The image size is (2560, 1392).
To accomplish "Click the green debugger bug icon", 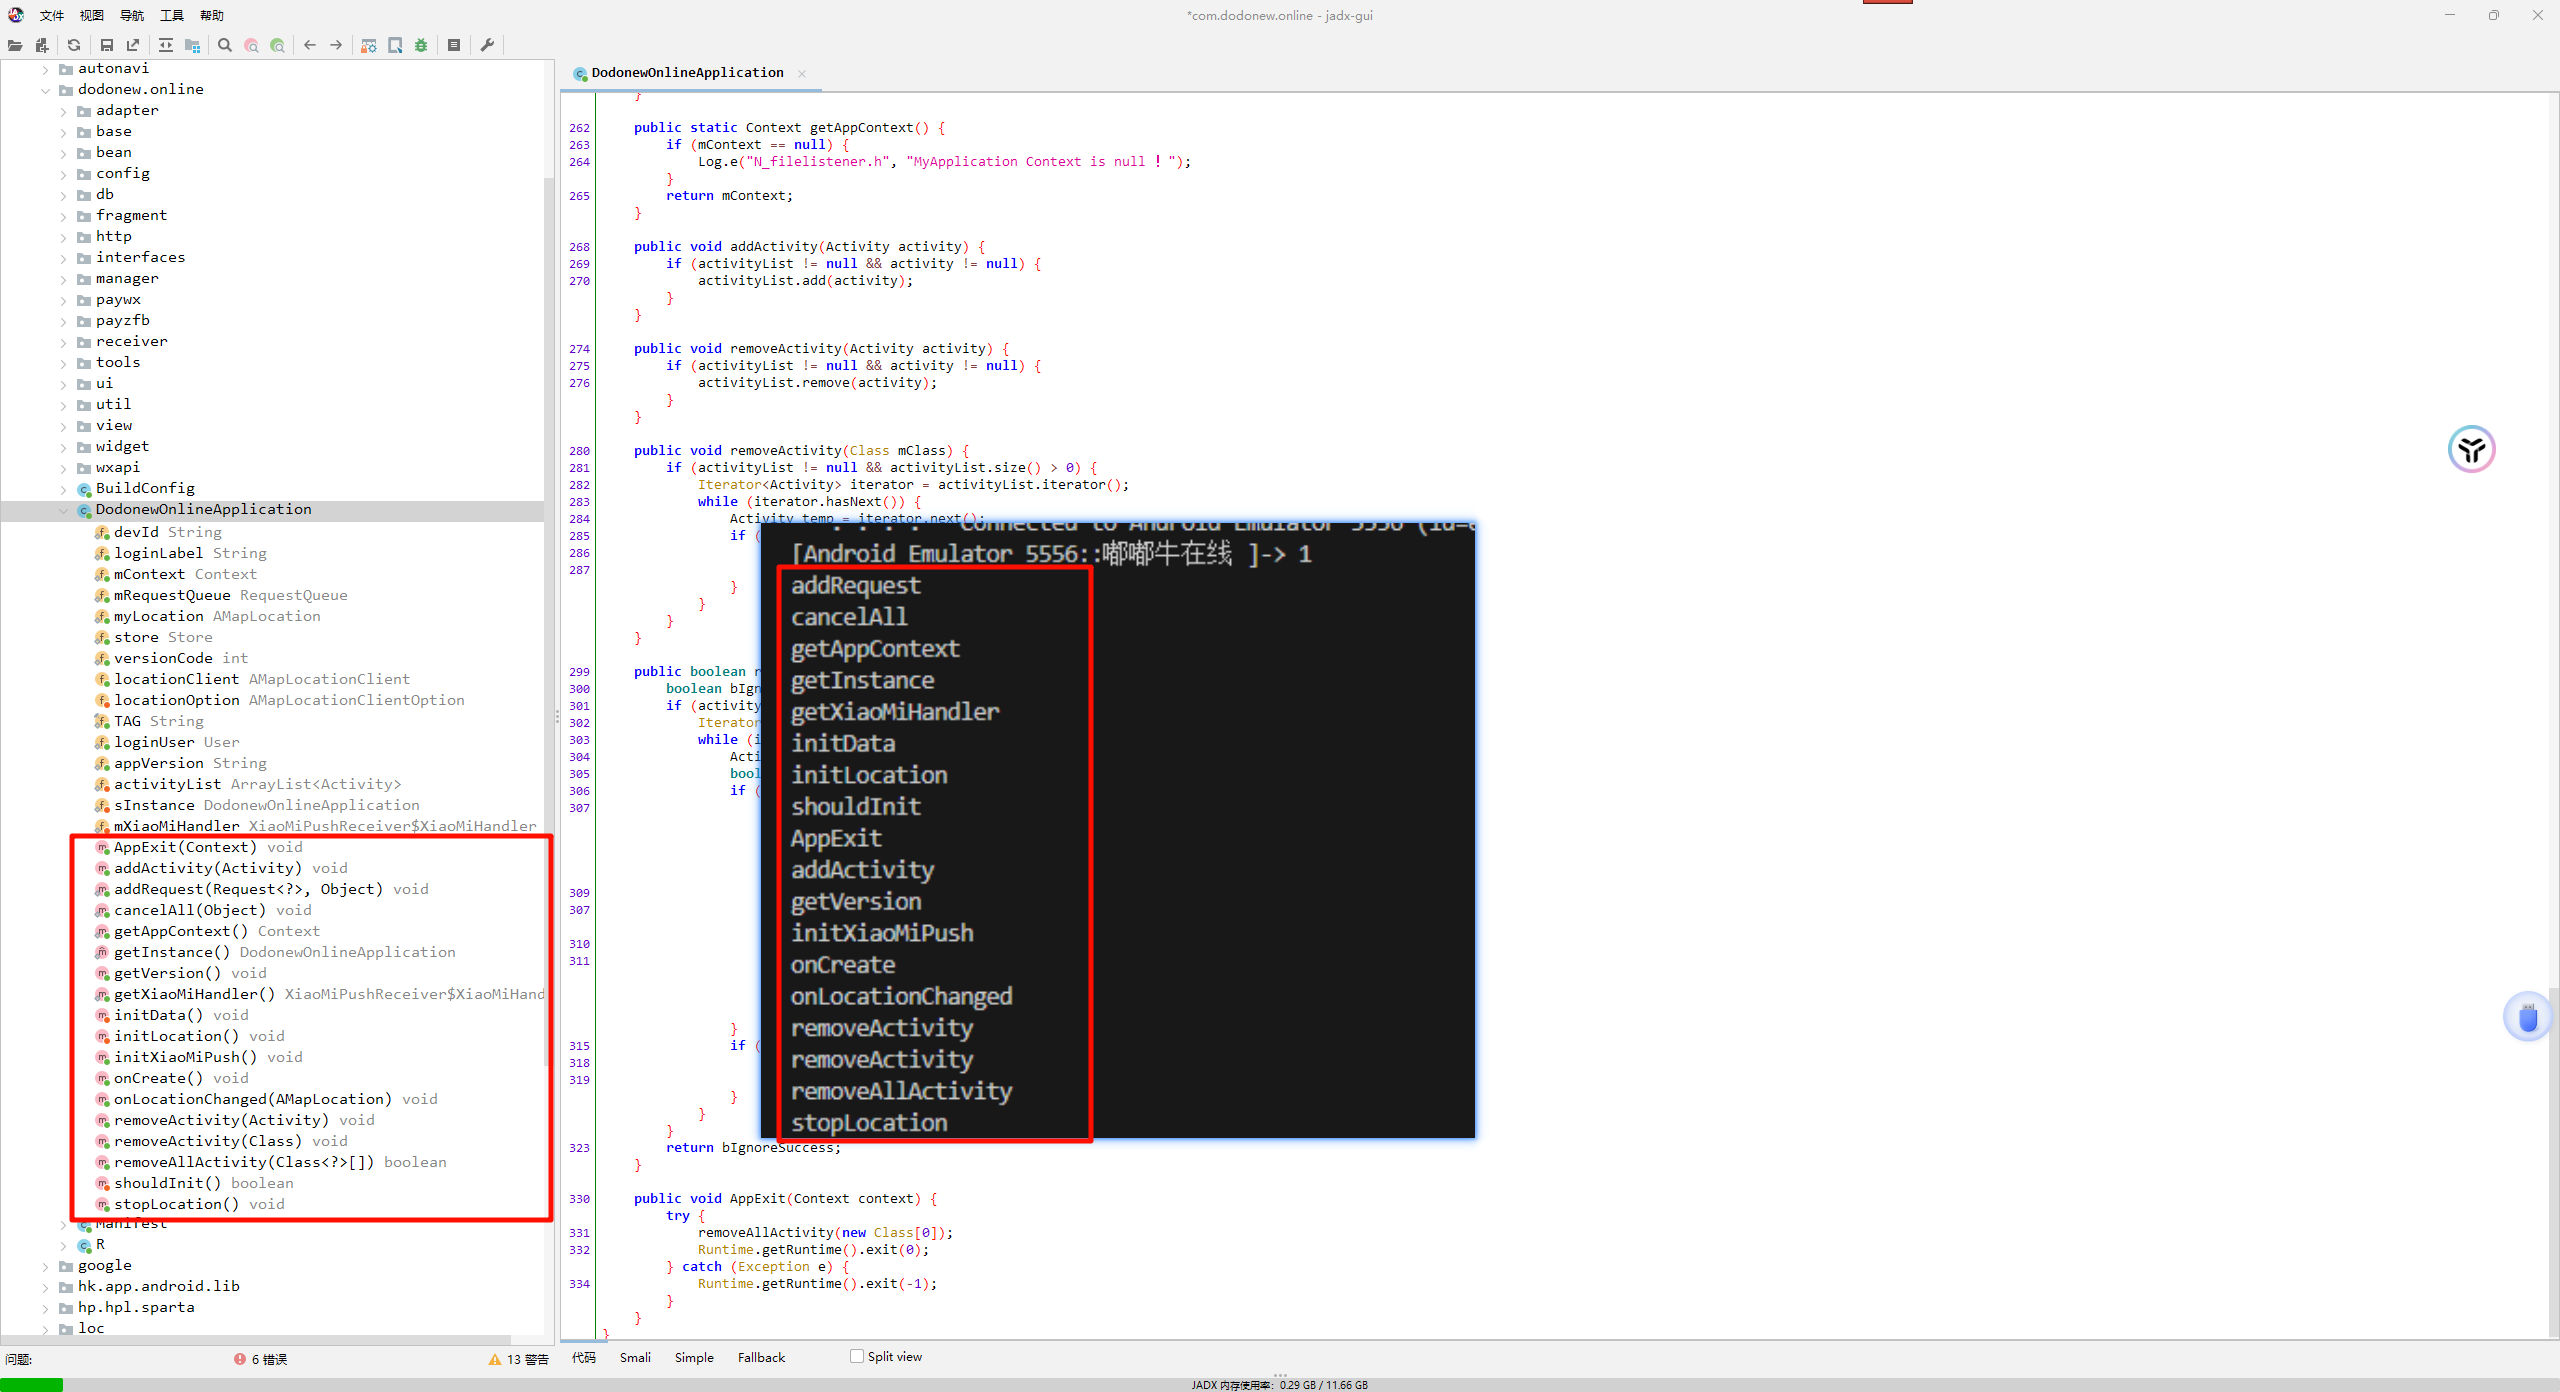I will click(x=421, y=45).
